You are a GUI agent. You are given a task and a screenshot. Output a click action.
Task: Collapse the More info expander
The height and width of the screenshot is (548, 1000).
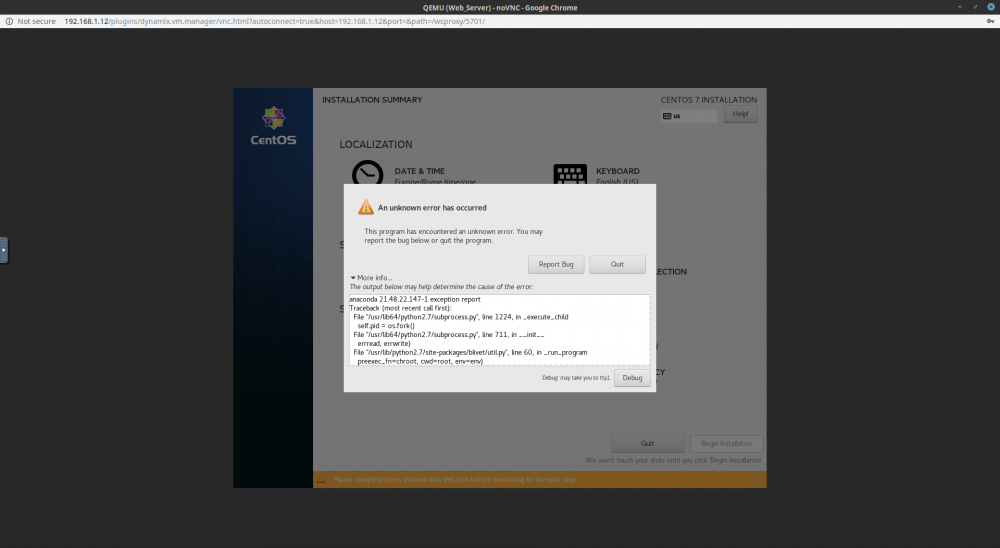tap(371, 278)
